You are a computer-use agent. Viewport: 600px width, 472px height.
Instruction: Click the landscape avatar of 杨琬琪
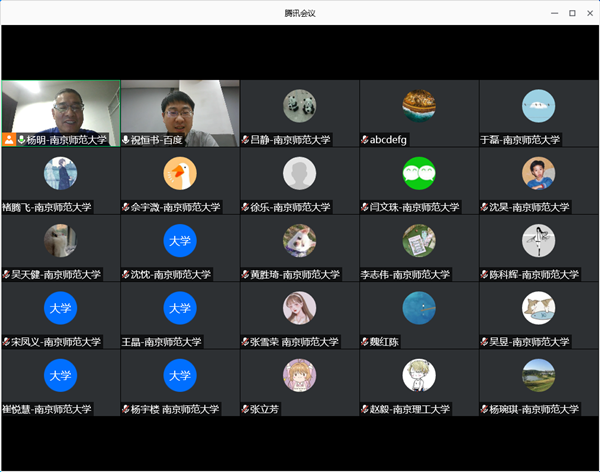click(538, 376)
